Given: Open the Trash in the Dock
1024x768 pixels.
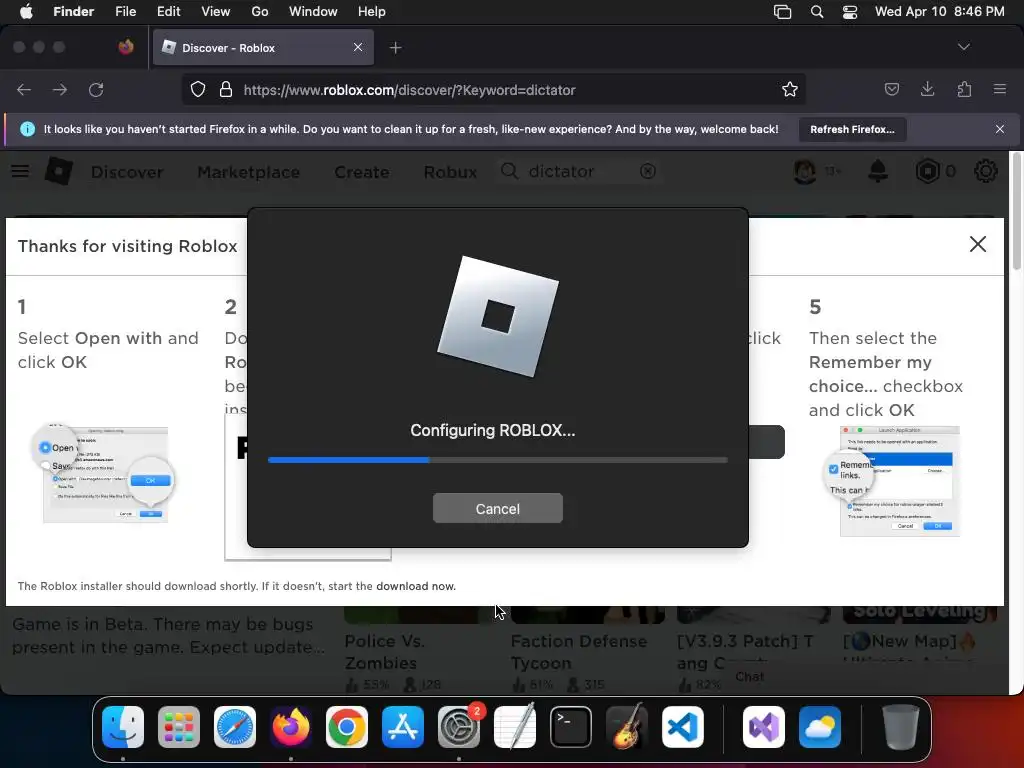Looking at the screenshot, I should coord(901,727).
